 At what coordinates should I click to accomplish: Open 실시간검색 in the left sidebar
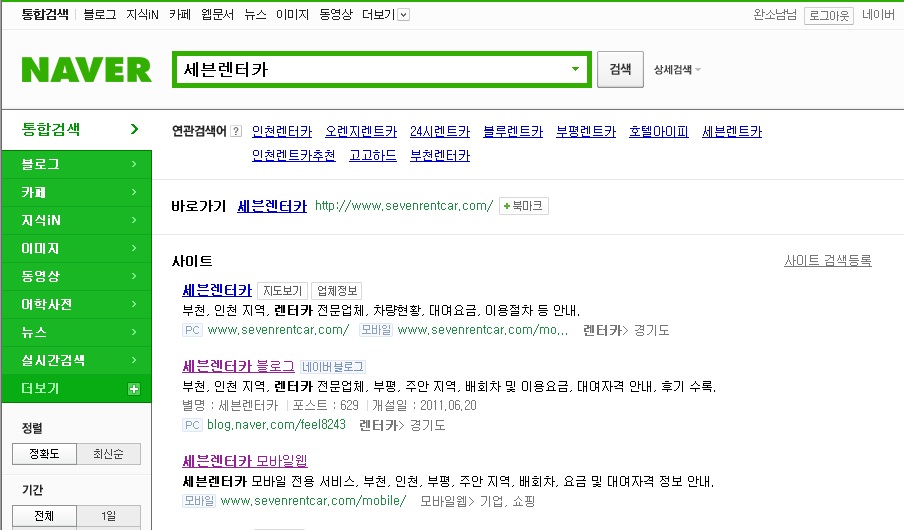click(77, 360)
